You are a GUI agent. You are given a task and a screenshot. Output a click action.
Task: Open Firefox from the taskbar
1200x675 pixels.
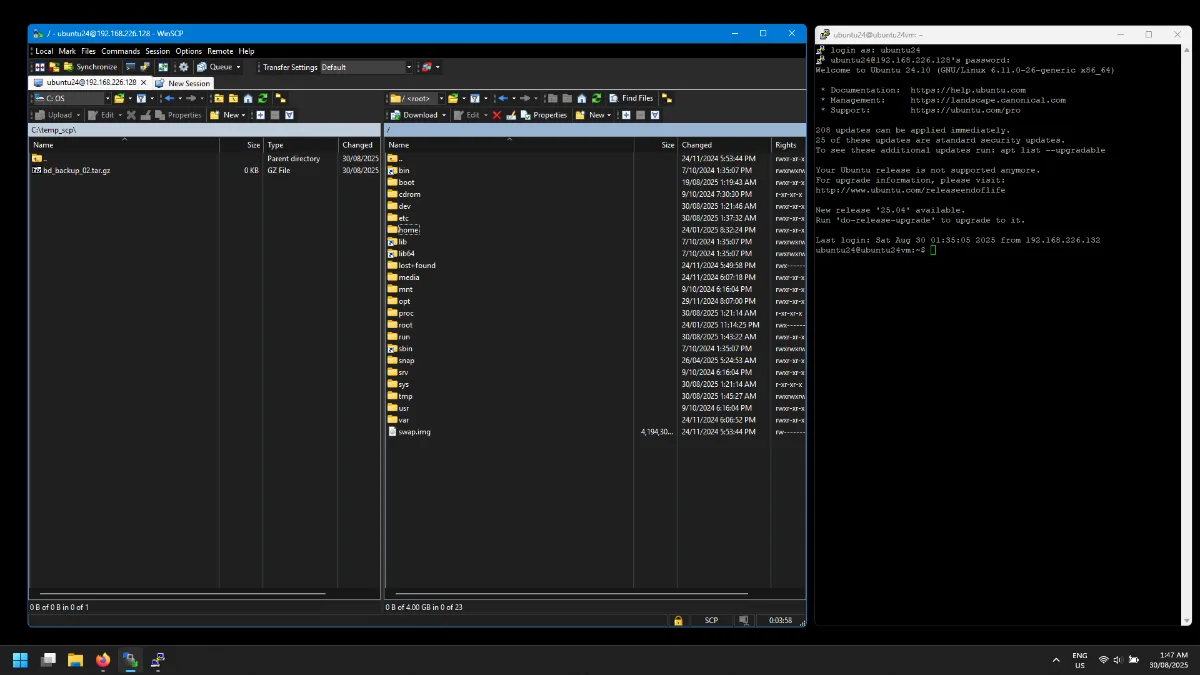click(103, 660)
